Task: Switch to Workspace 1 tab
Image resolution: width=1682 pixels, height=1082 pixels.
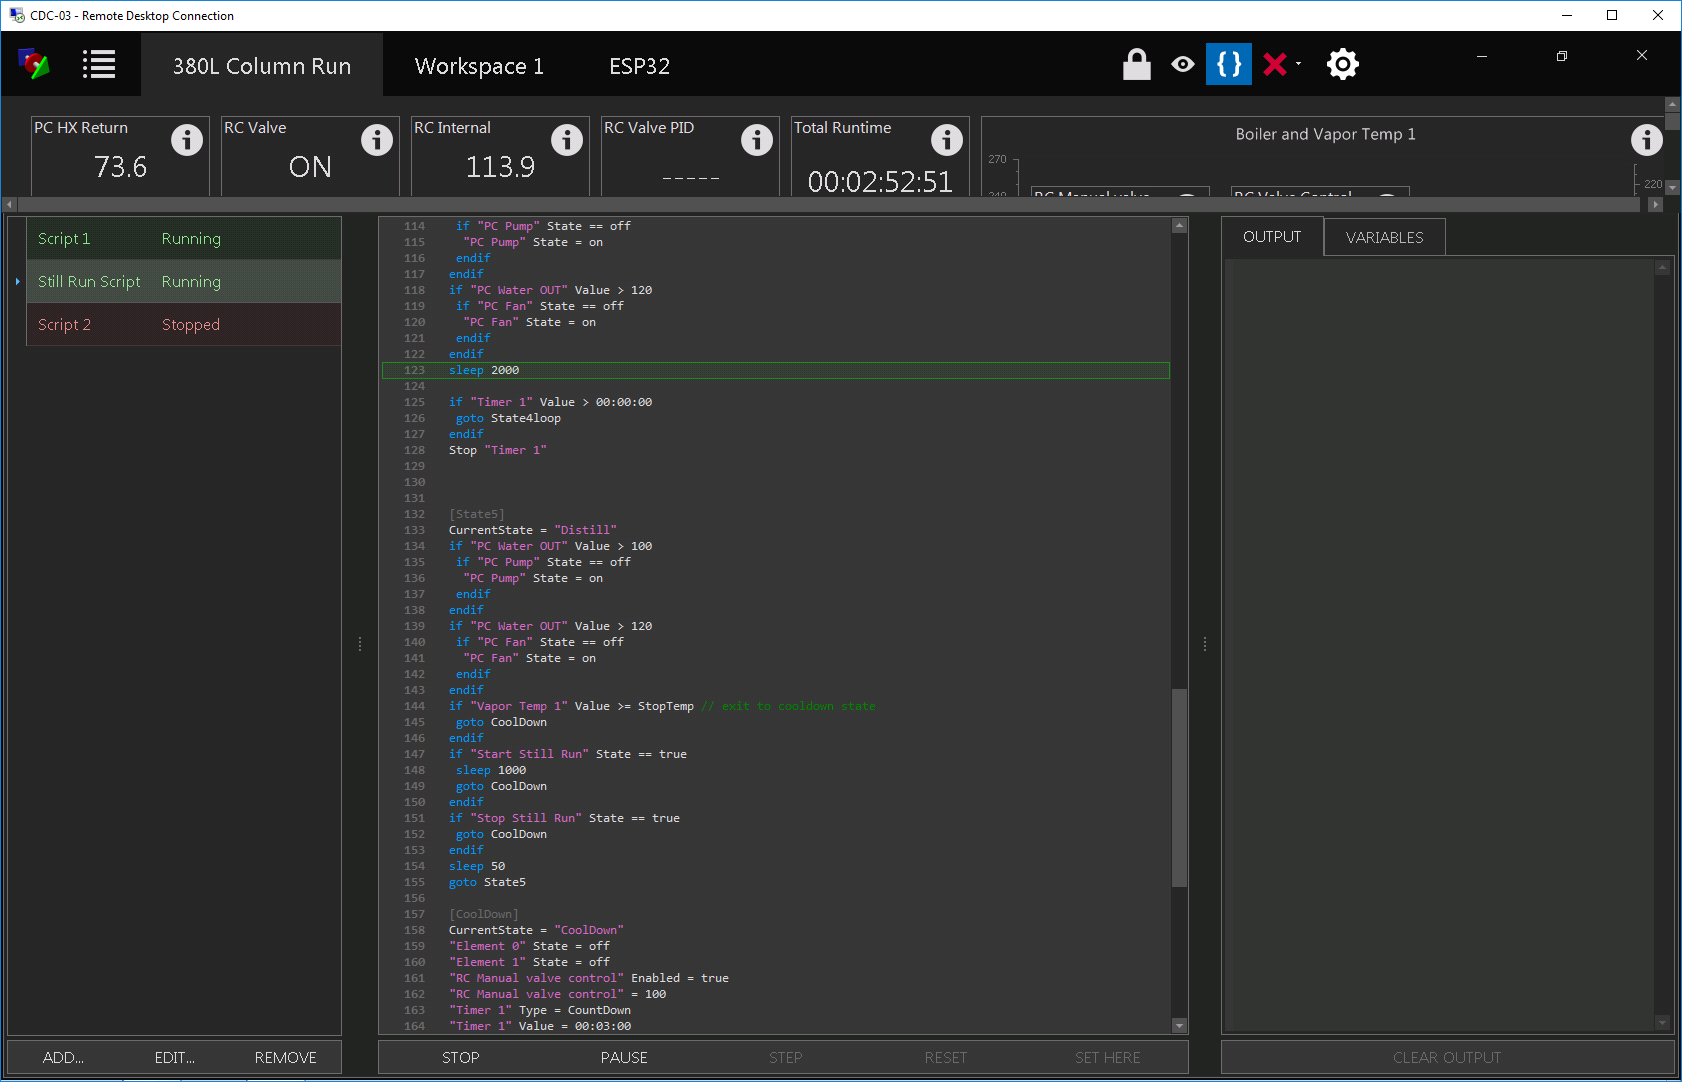Action: pos(479,66)
